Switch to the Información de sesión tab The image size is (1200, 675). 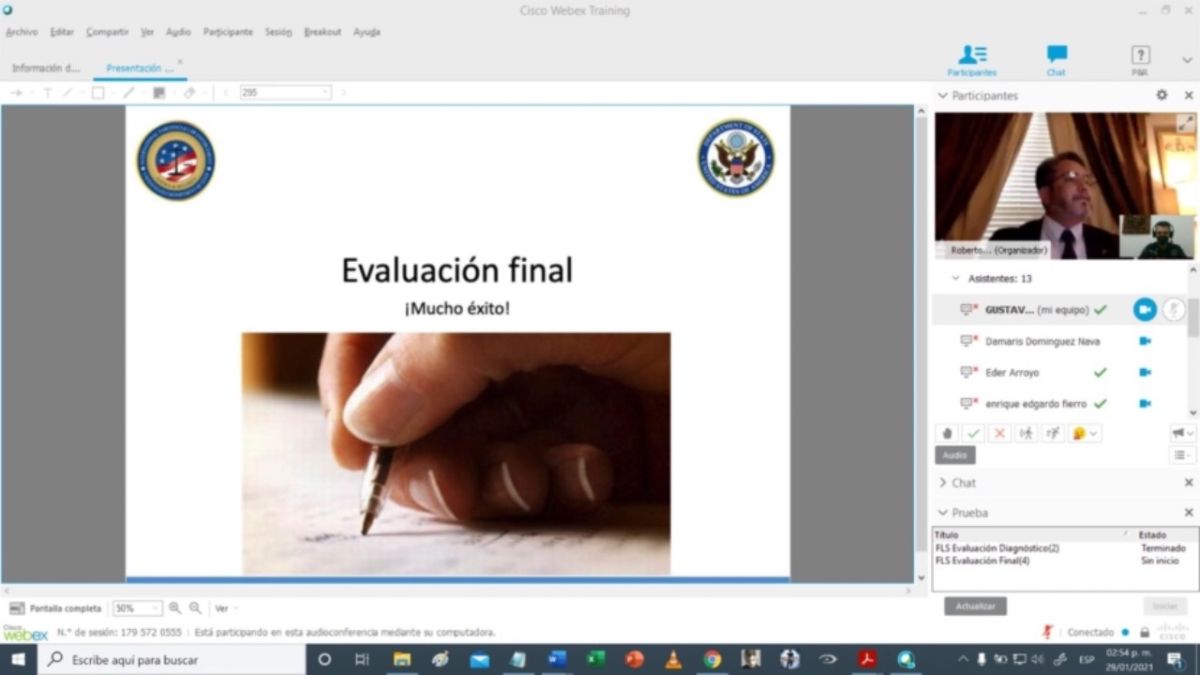pyautogui.click(x=46, y=68)
